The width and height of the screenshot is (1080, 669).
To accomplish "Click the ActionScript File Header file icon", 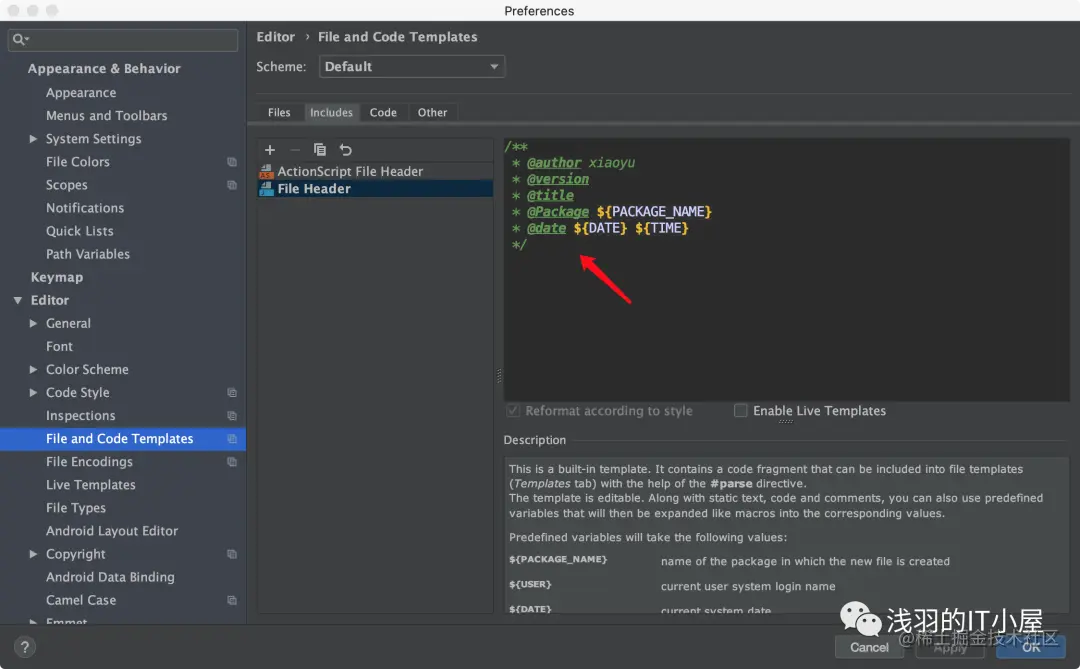I will click(x=267, y=172).
